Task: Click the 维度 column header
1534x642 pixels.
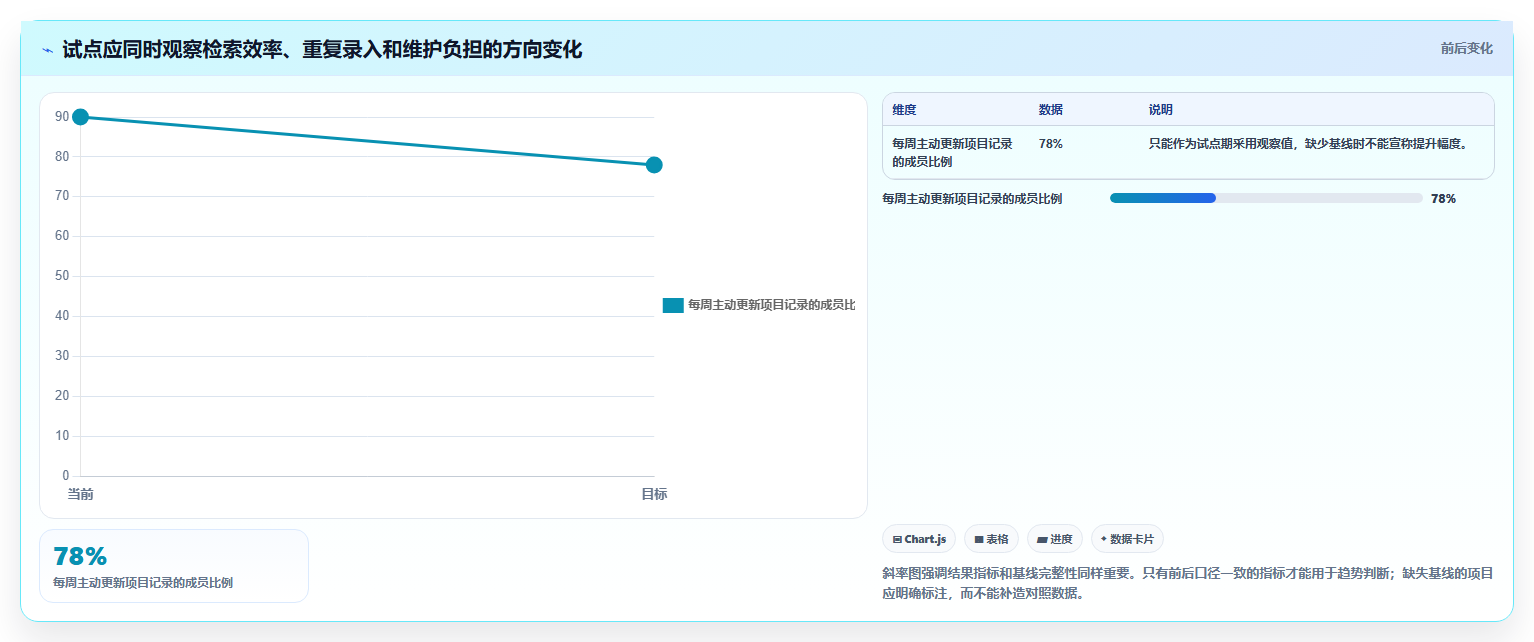Action: point(904,110)
